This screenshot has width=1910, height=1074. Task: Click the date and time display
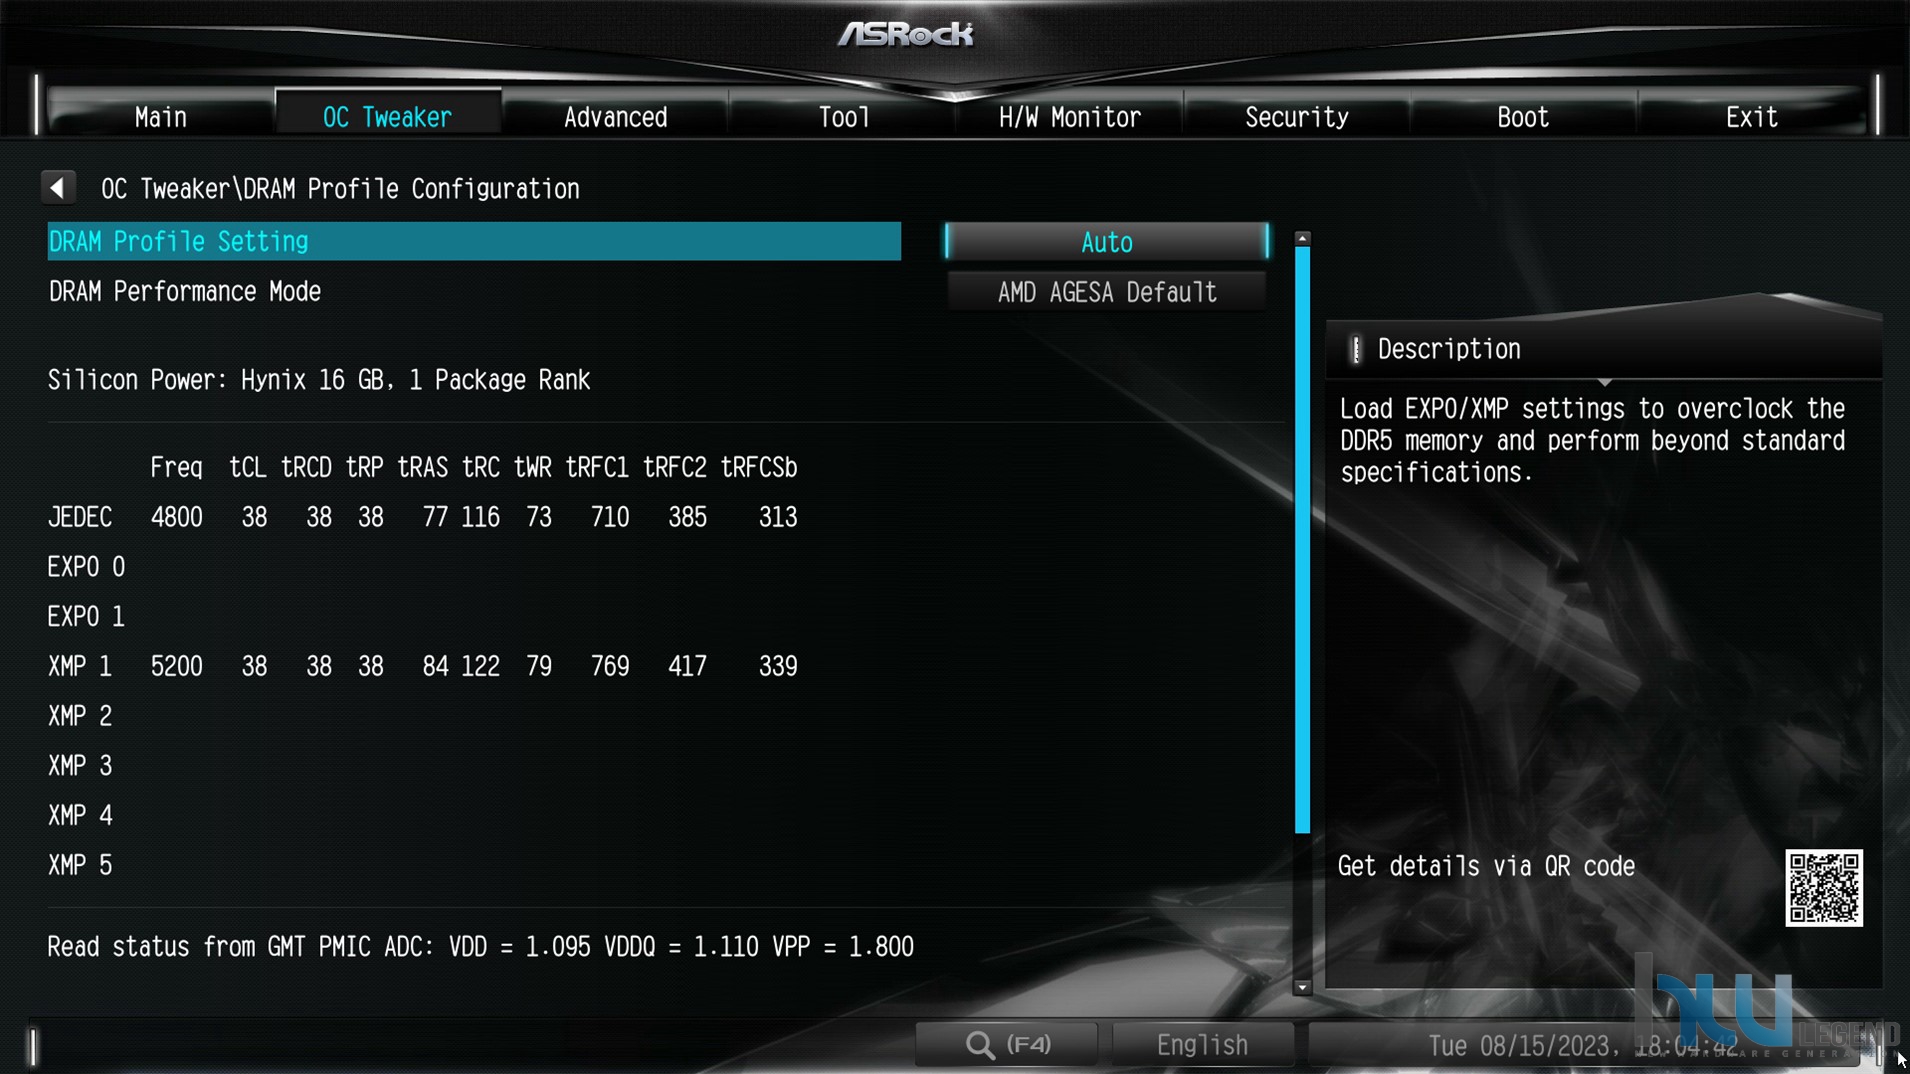click(x=1583, y=1046)
